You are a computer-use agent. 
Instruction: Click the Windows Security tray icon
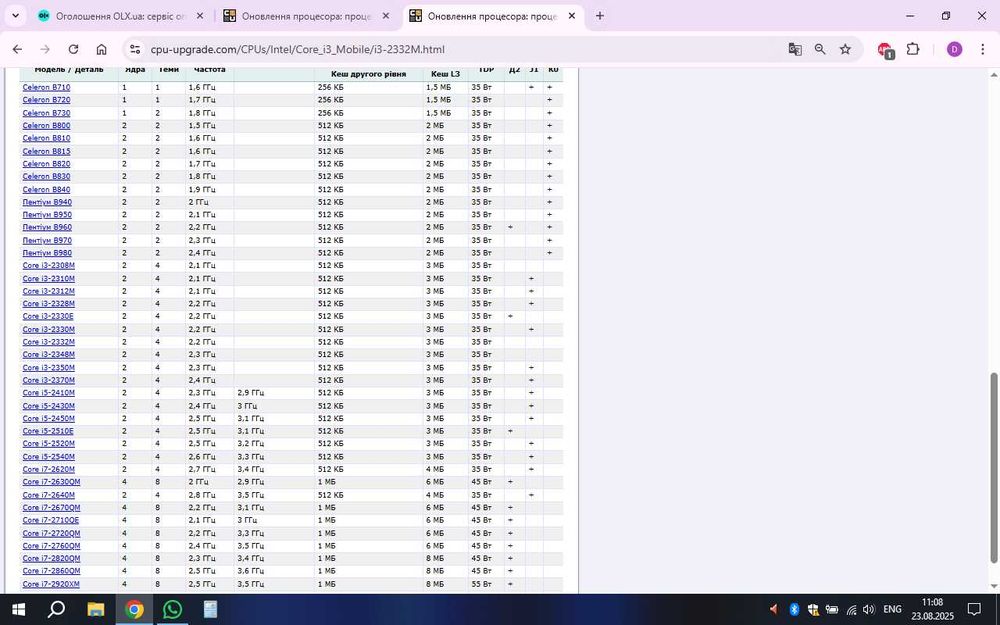(812, 610)
